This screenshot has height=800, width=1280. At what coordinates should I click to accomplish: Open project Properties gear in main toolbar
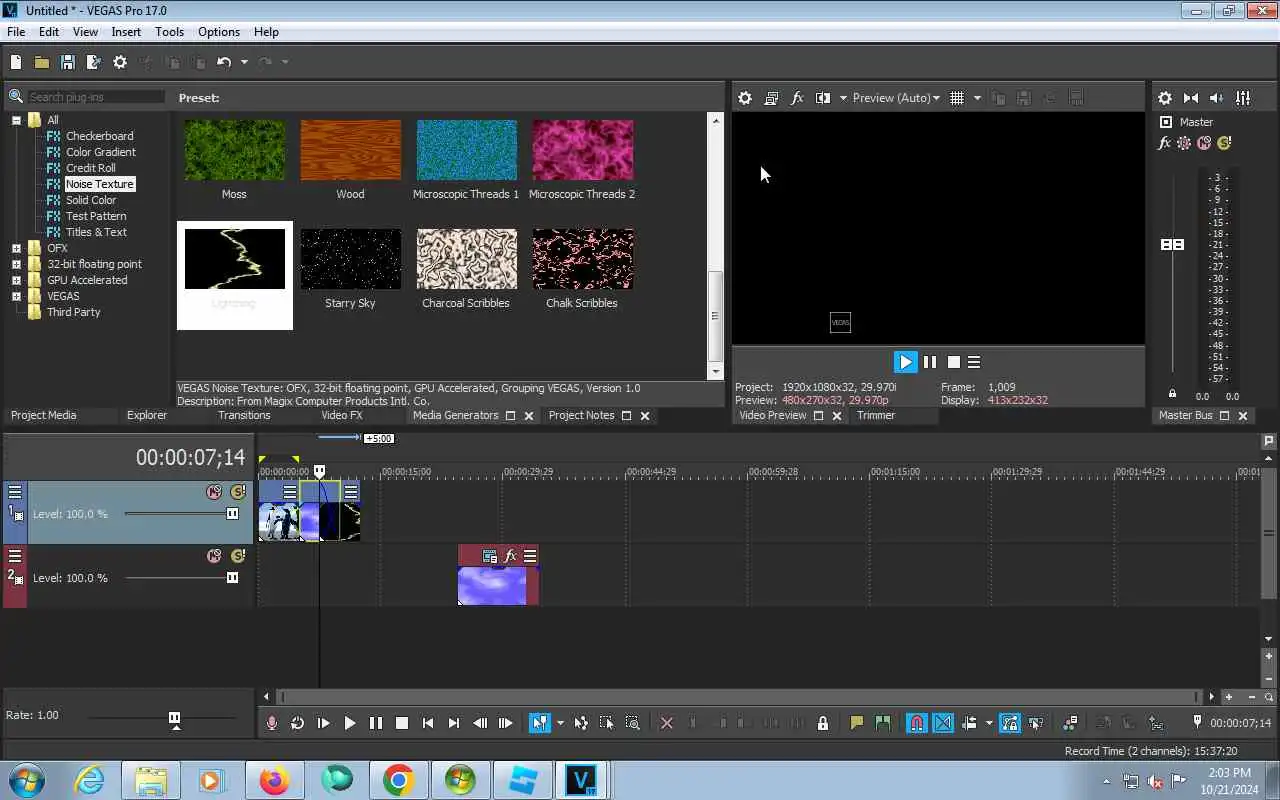(120, 62)
